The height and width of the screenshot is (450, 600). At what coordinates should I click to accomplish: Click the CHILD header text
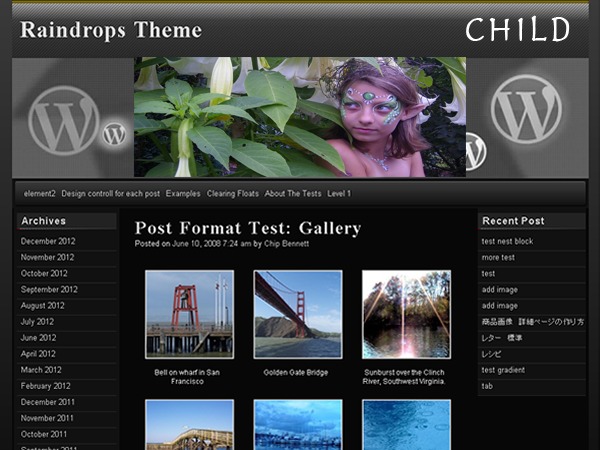pos(517,30)
